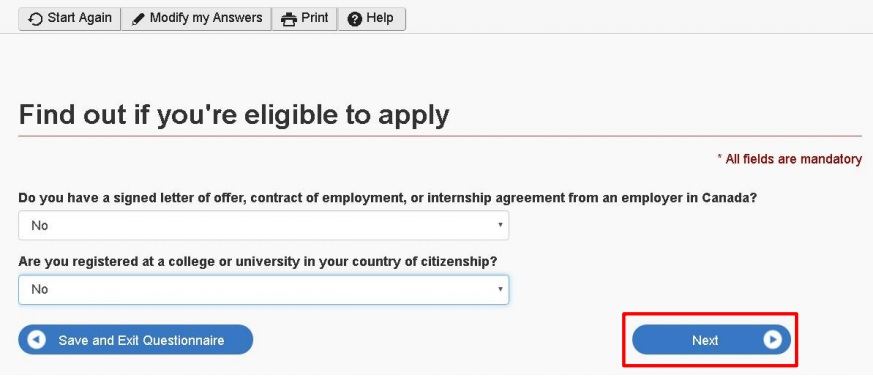
Task: Expand the arrow of the college registration dropdown
Action: [500, 289]
